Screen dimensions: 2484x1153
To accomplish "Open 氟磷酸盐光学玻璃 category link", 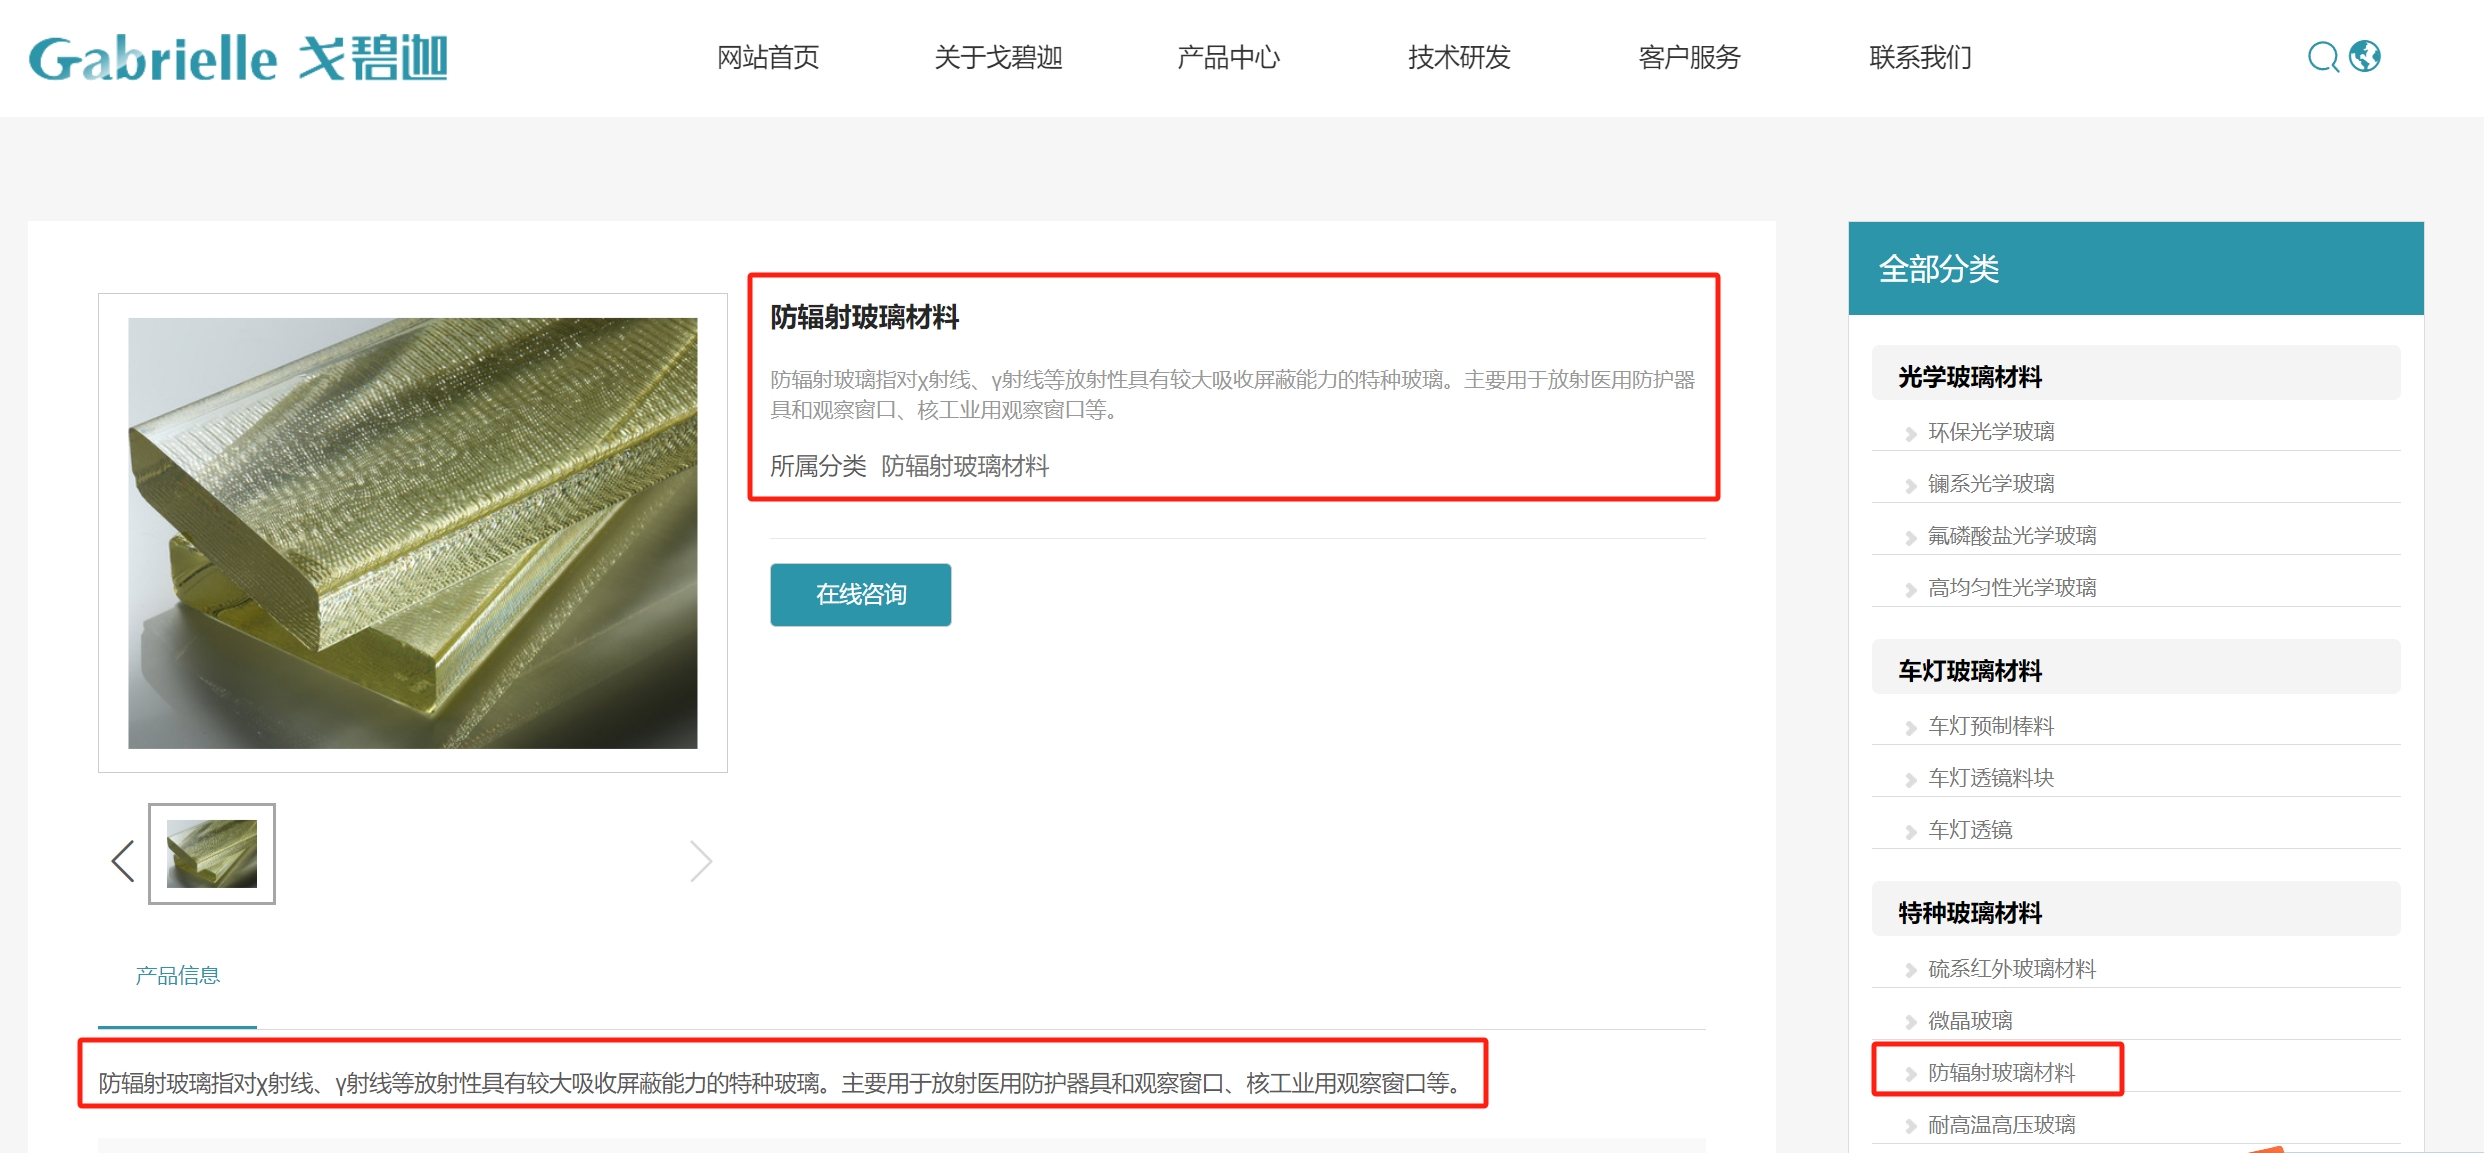I will click(2012, 536).
